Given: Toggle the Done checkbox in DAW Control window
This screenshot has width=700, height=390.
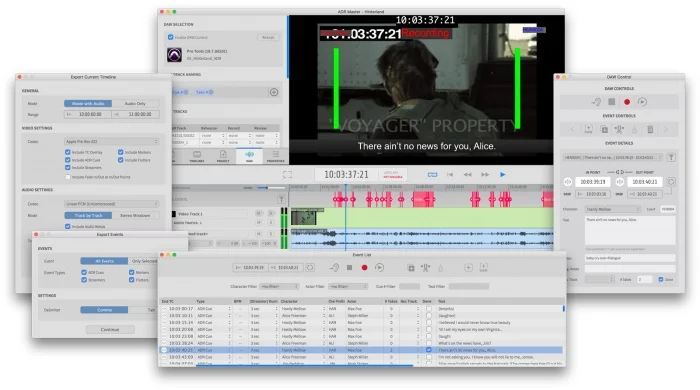Looking at the screenshot, I should tap(661, 279).
